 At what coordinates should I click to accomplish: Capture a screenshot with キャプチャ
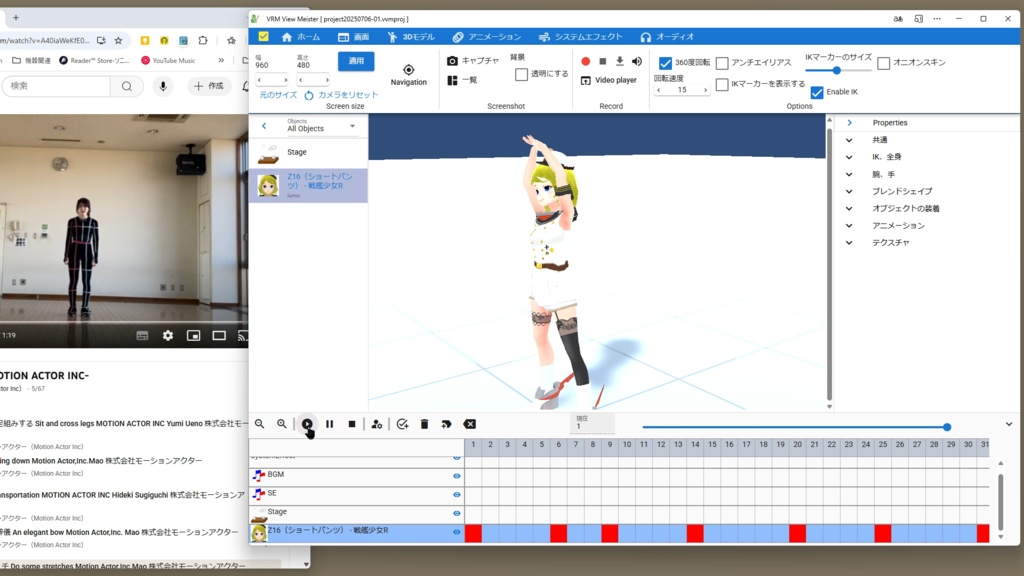click(x=473, y=61)
